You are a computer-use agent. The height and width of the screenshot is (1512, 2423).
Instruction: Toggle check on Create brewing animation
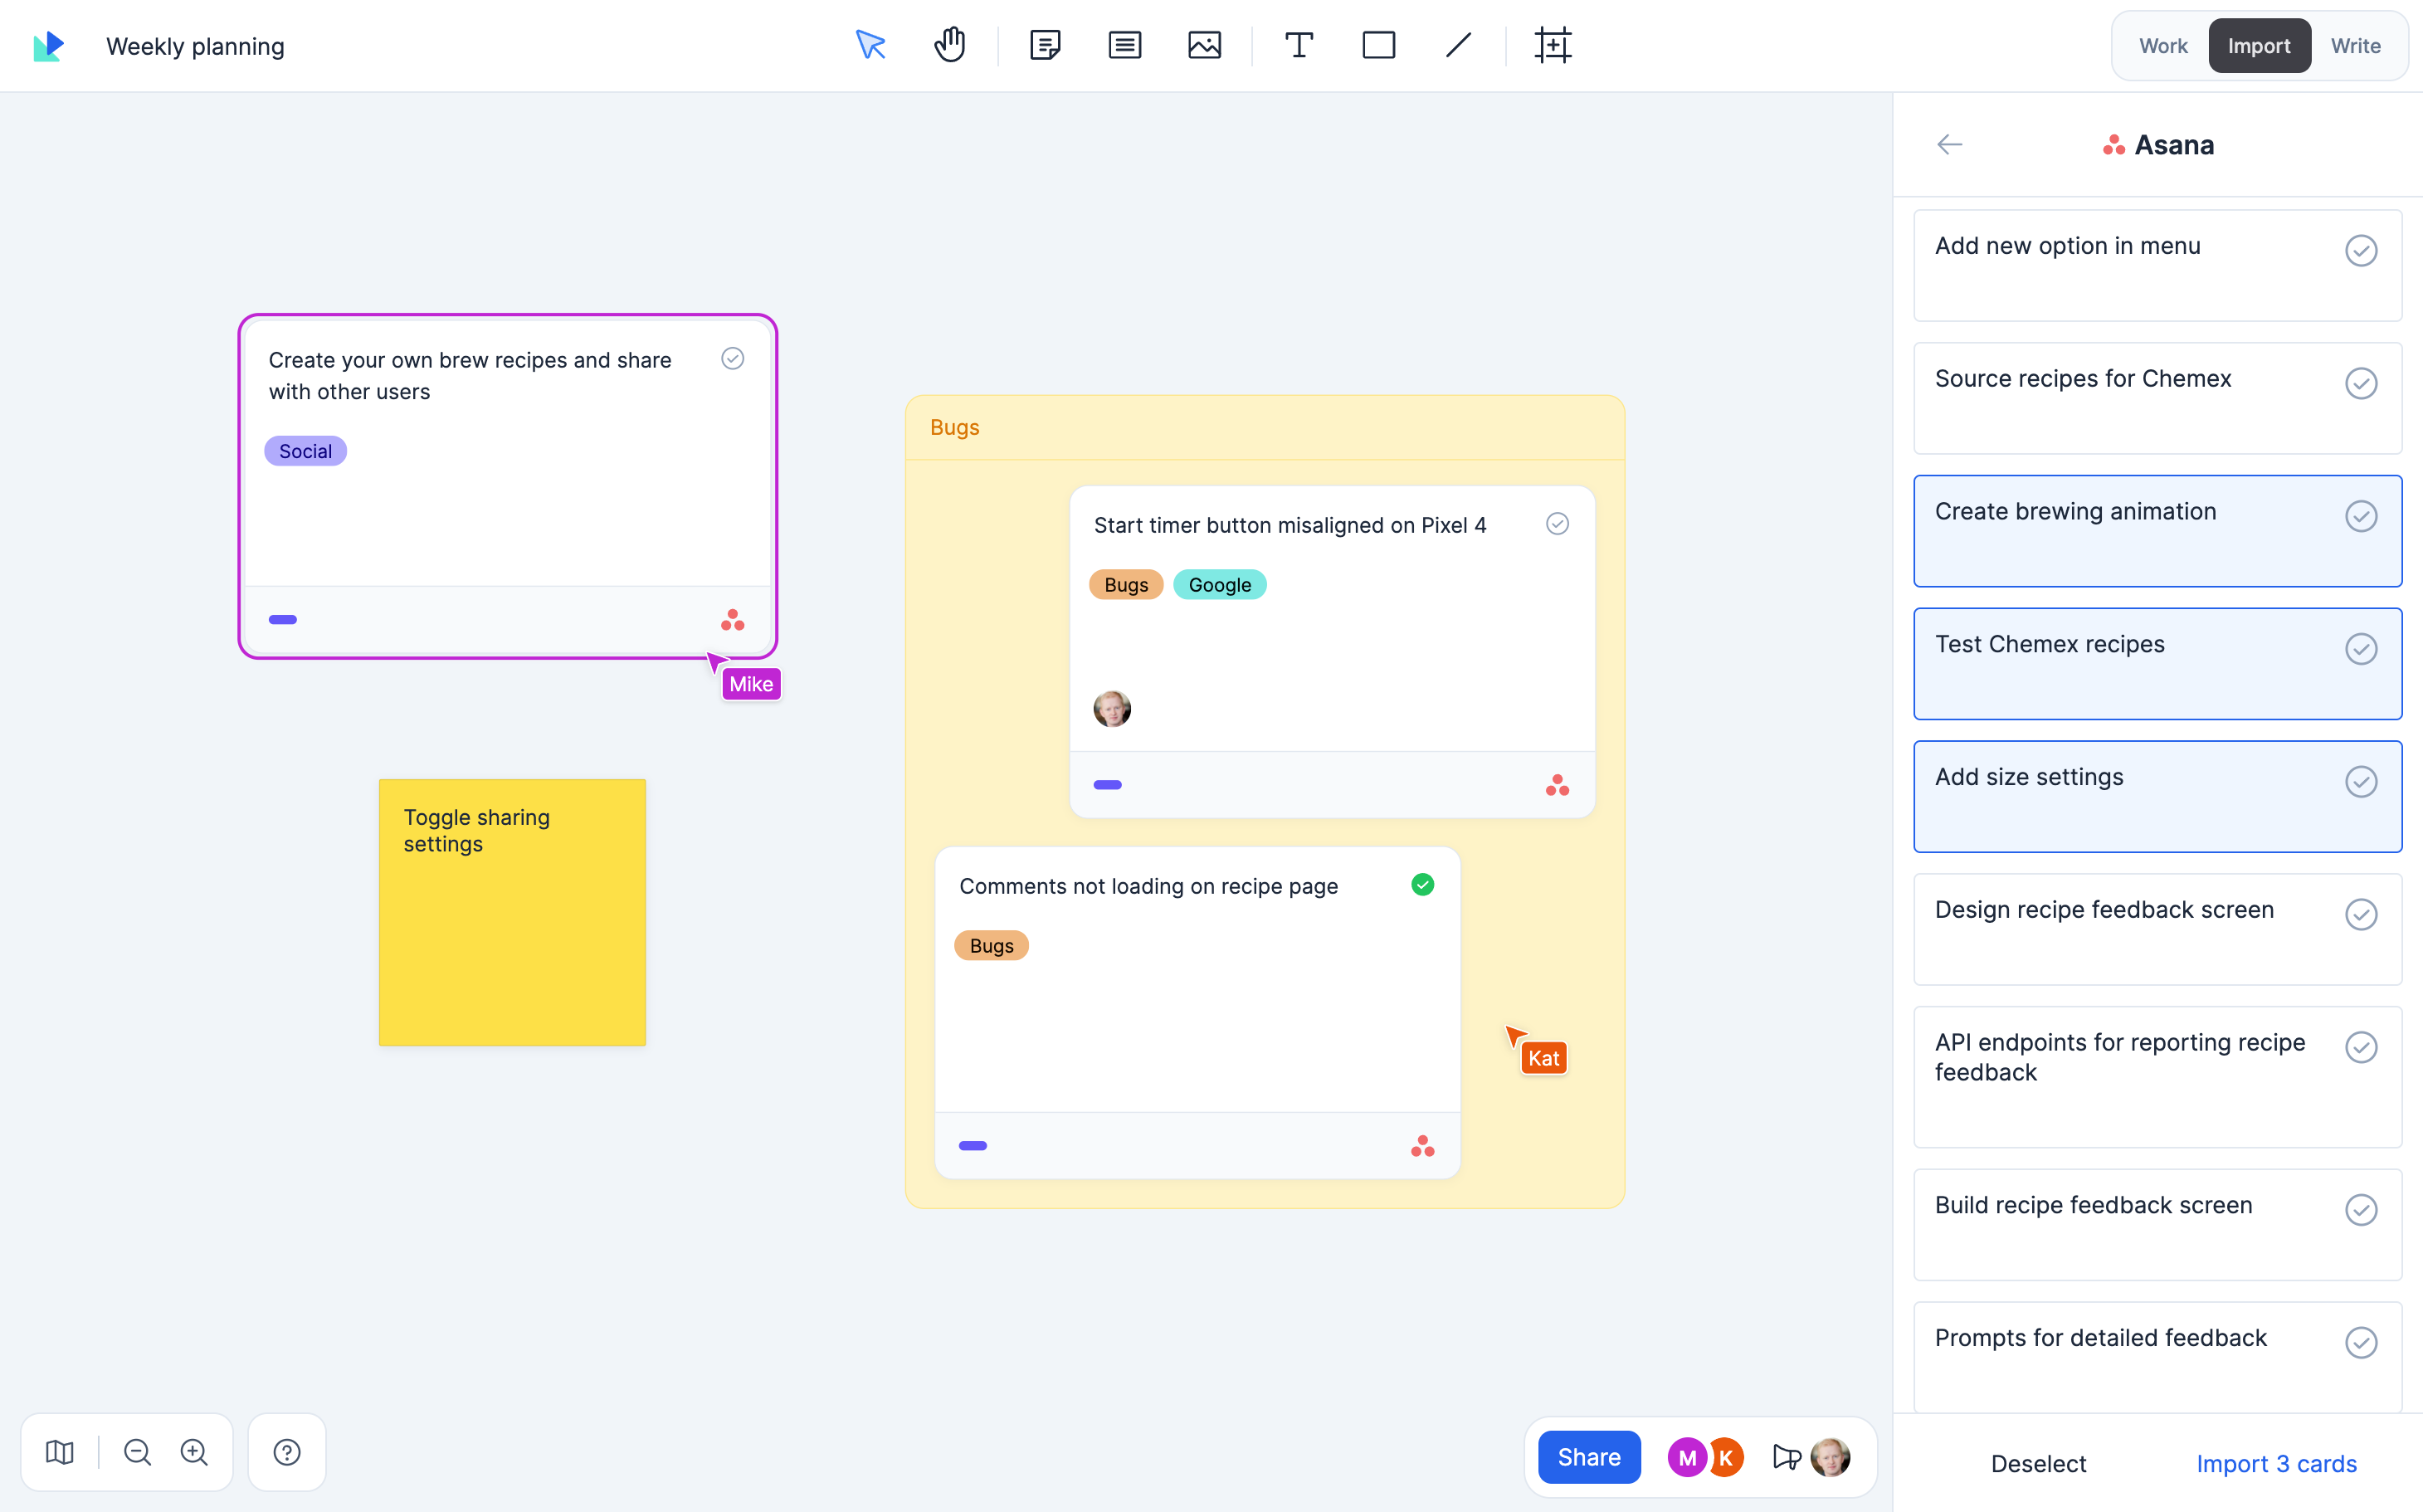coord(2361,516)
